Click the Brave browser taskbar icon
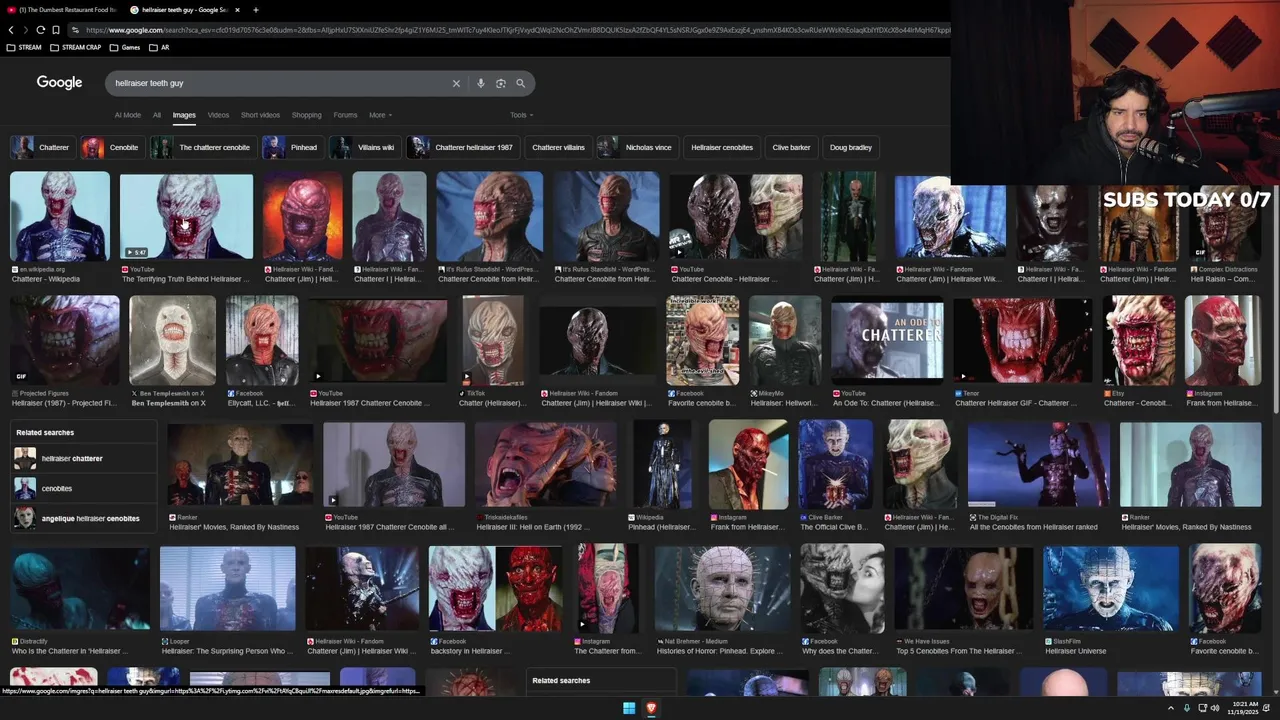The height and width of the screenshot is (720, 1280). (x=651, y=708)
